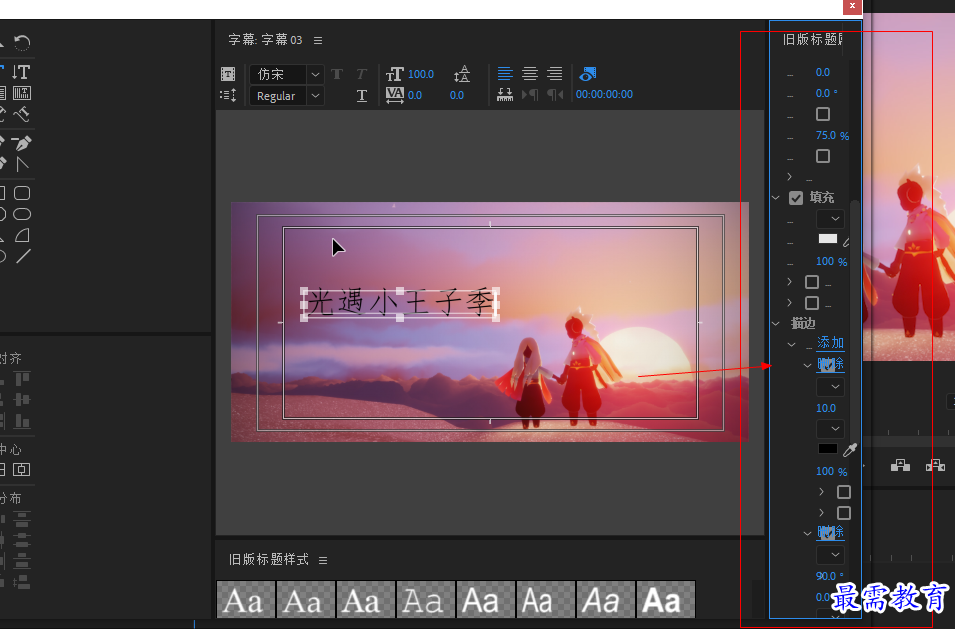Image resolution: width=955 pixels, height=629 pixels.
Task: Open the Tab Stops ruler icon
Action: click(505, 95)
